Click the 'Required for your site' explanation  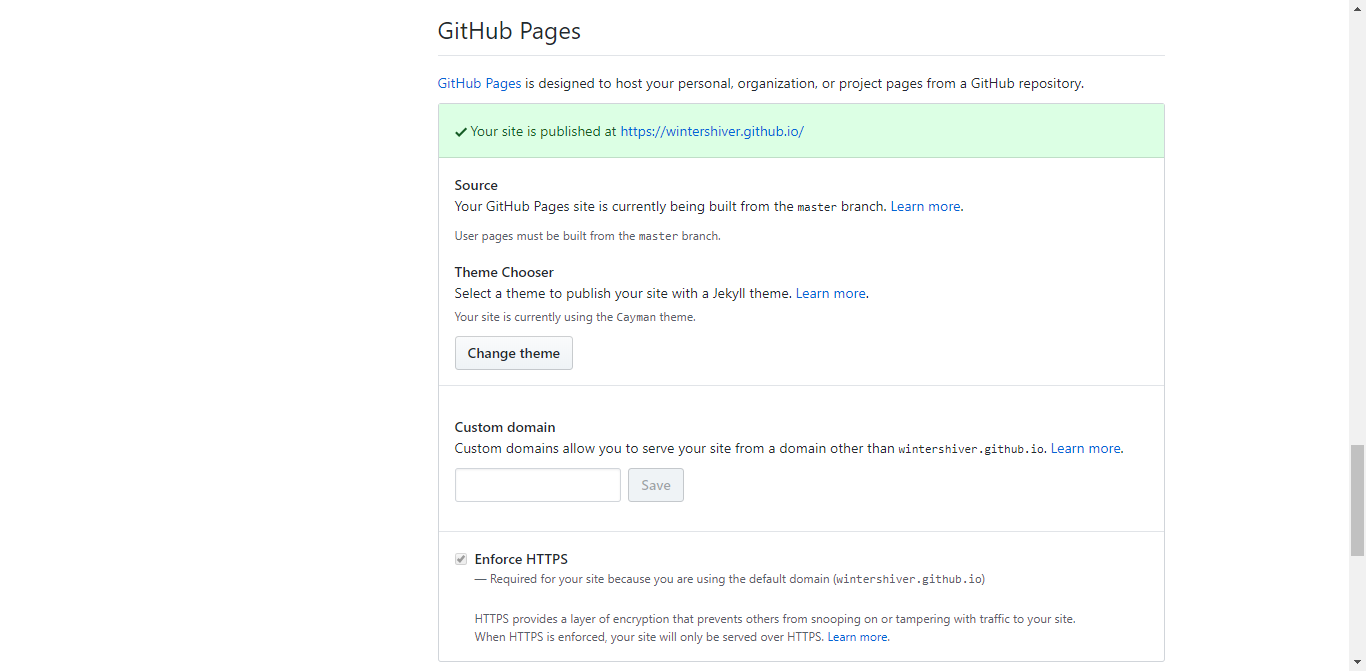[730, 579]
